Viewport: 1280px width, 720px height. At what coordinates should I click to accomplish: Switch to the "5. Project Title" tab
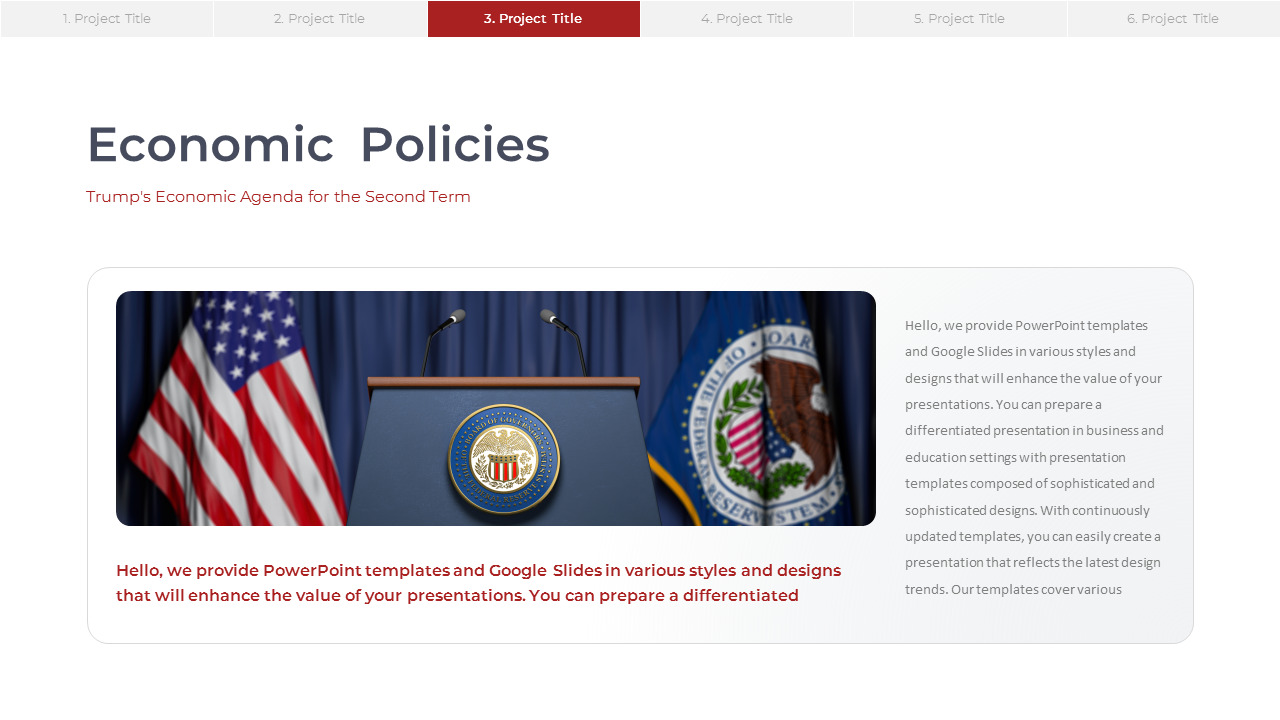point(959,18)
